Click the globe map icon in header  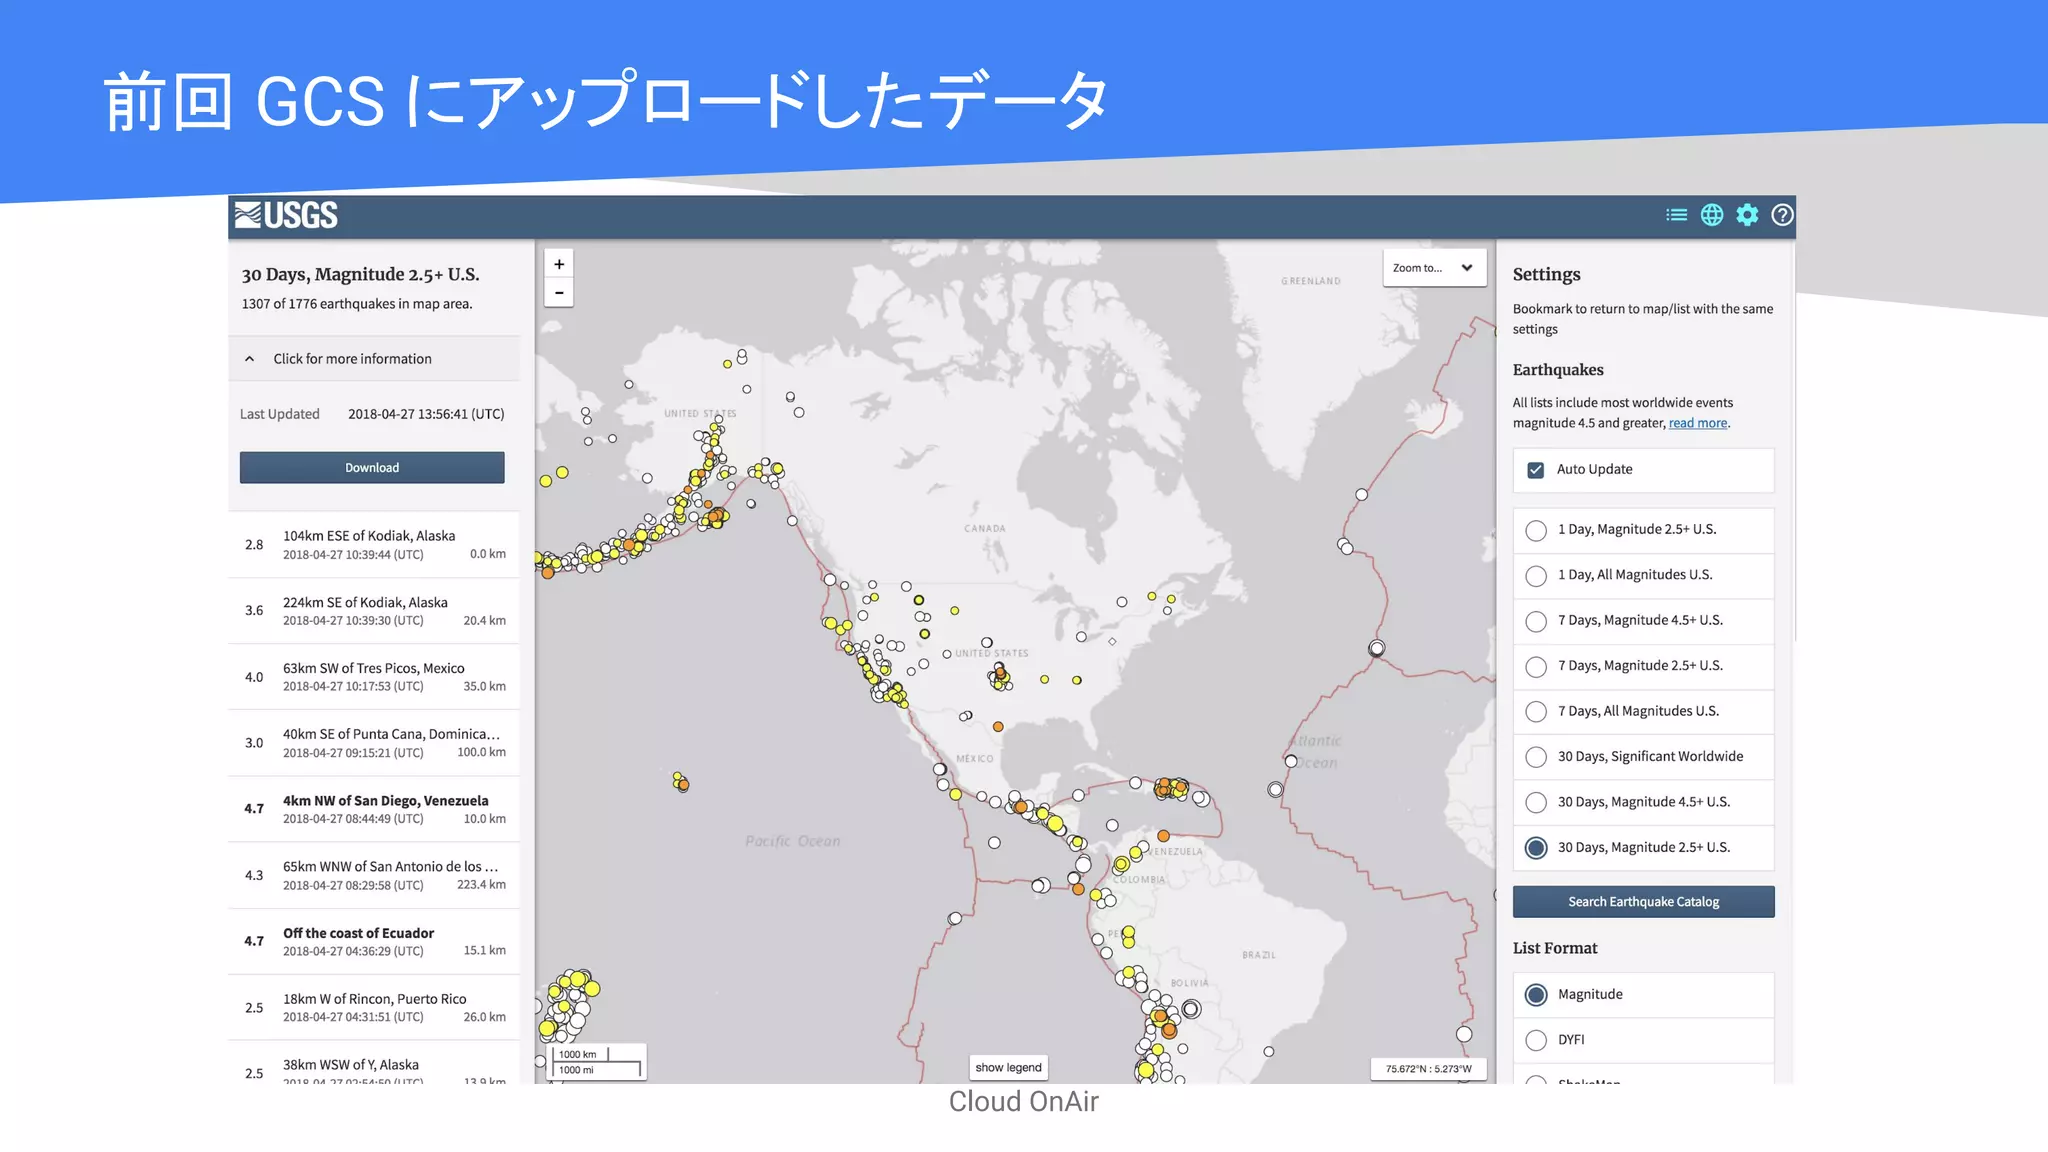point(1712,215)
